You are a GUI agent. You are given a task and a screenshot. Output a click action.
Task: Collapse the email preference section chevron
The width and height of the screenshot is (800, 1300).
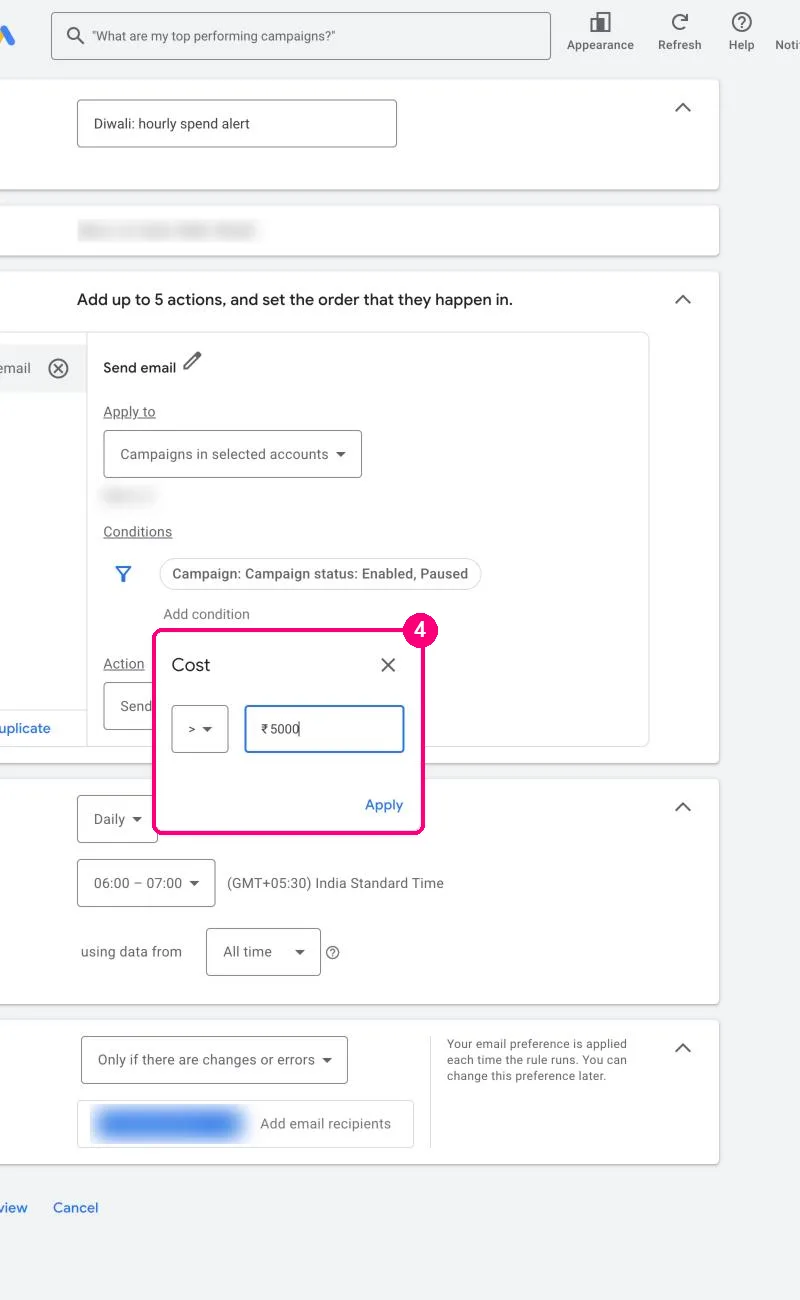tap(683, 1048)
